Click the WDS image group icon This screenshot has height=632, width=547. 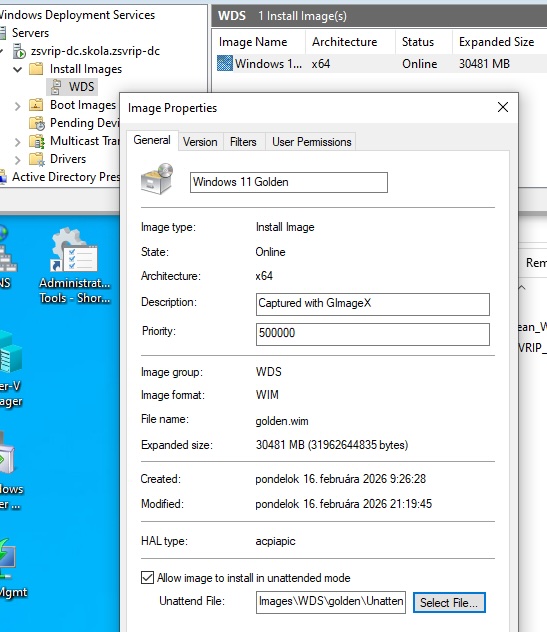tap(56, 87)
